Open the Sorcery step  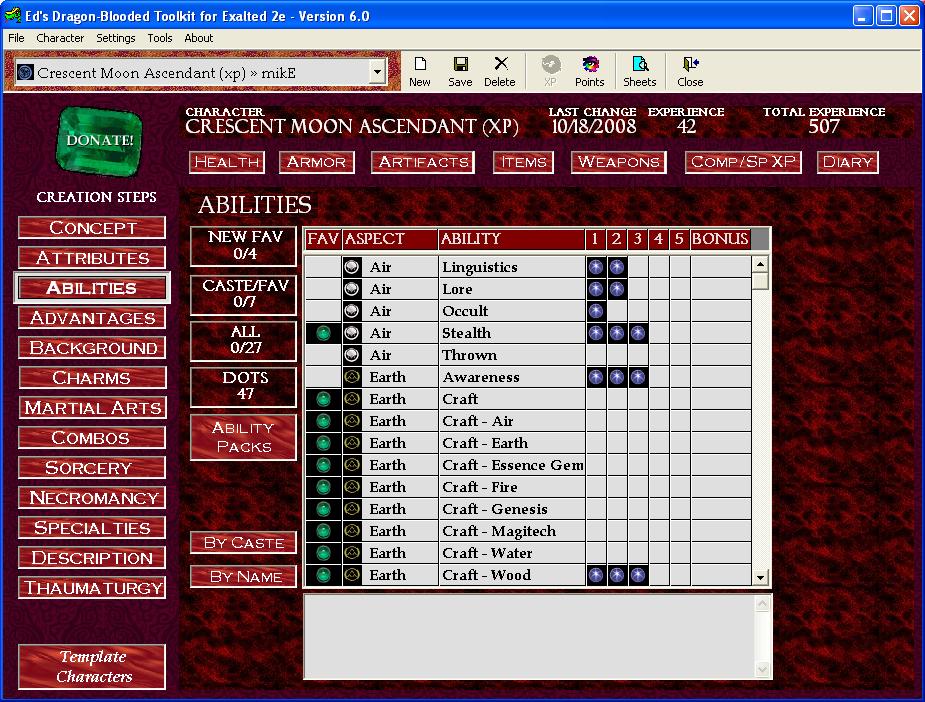[92, 468]
